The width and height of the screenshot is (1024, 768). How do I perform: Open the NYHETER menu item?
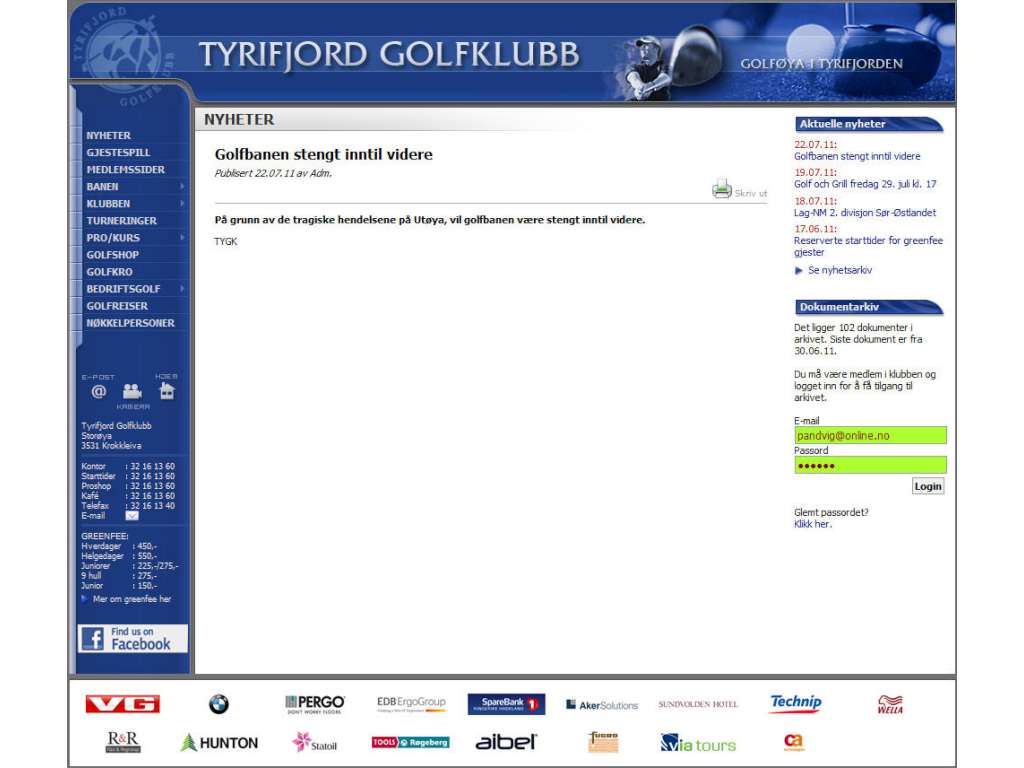[x=108, y=135]
